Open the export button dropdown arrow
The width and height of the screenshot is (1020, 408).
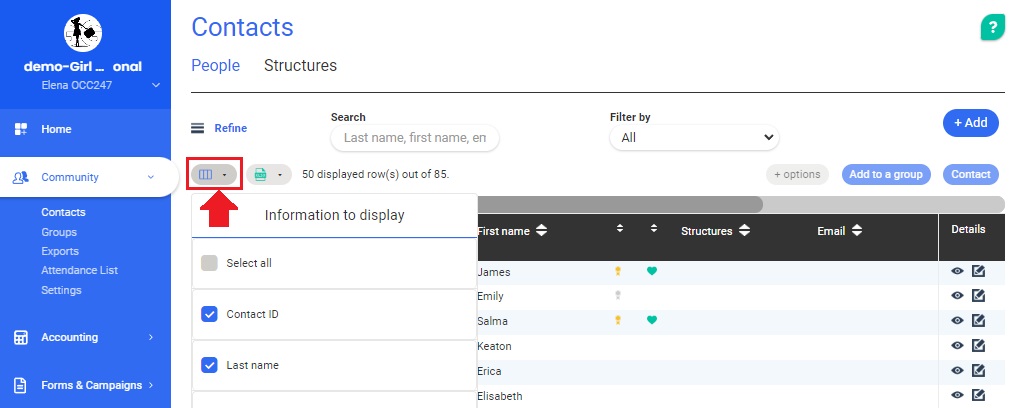pos(280,175)
